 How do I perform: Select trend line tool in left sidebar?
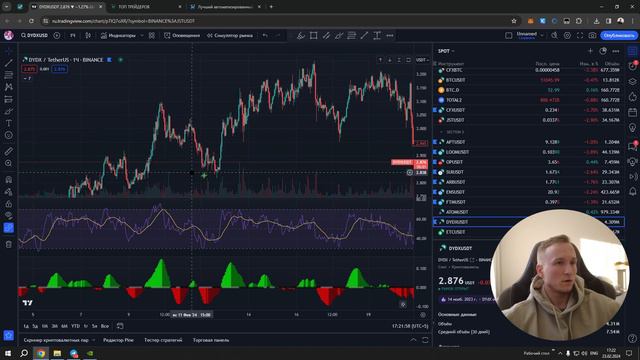click(x=9, y=63)
